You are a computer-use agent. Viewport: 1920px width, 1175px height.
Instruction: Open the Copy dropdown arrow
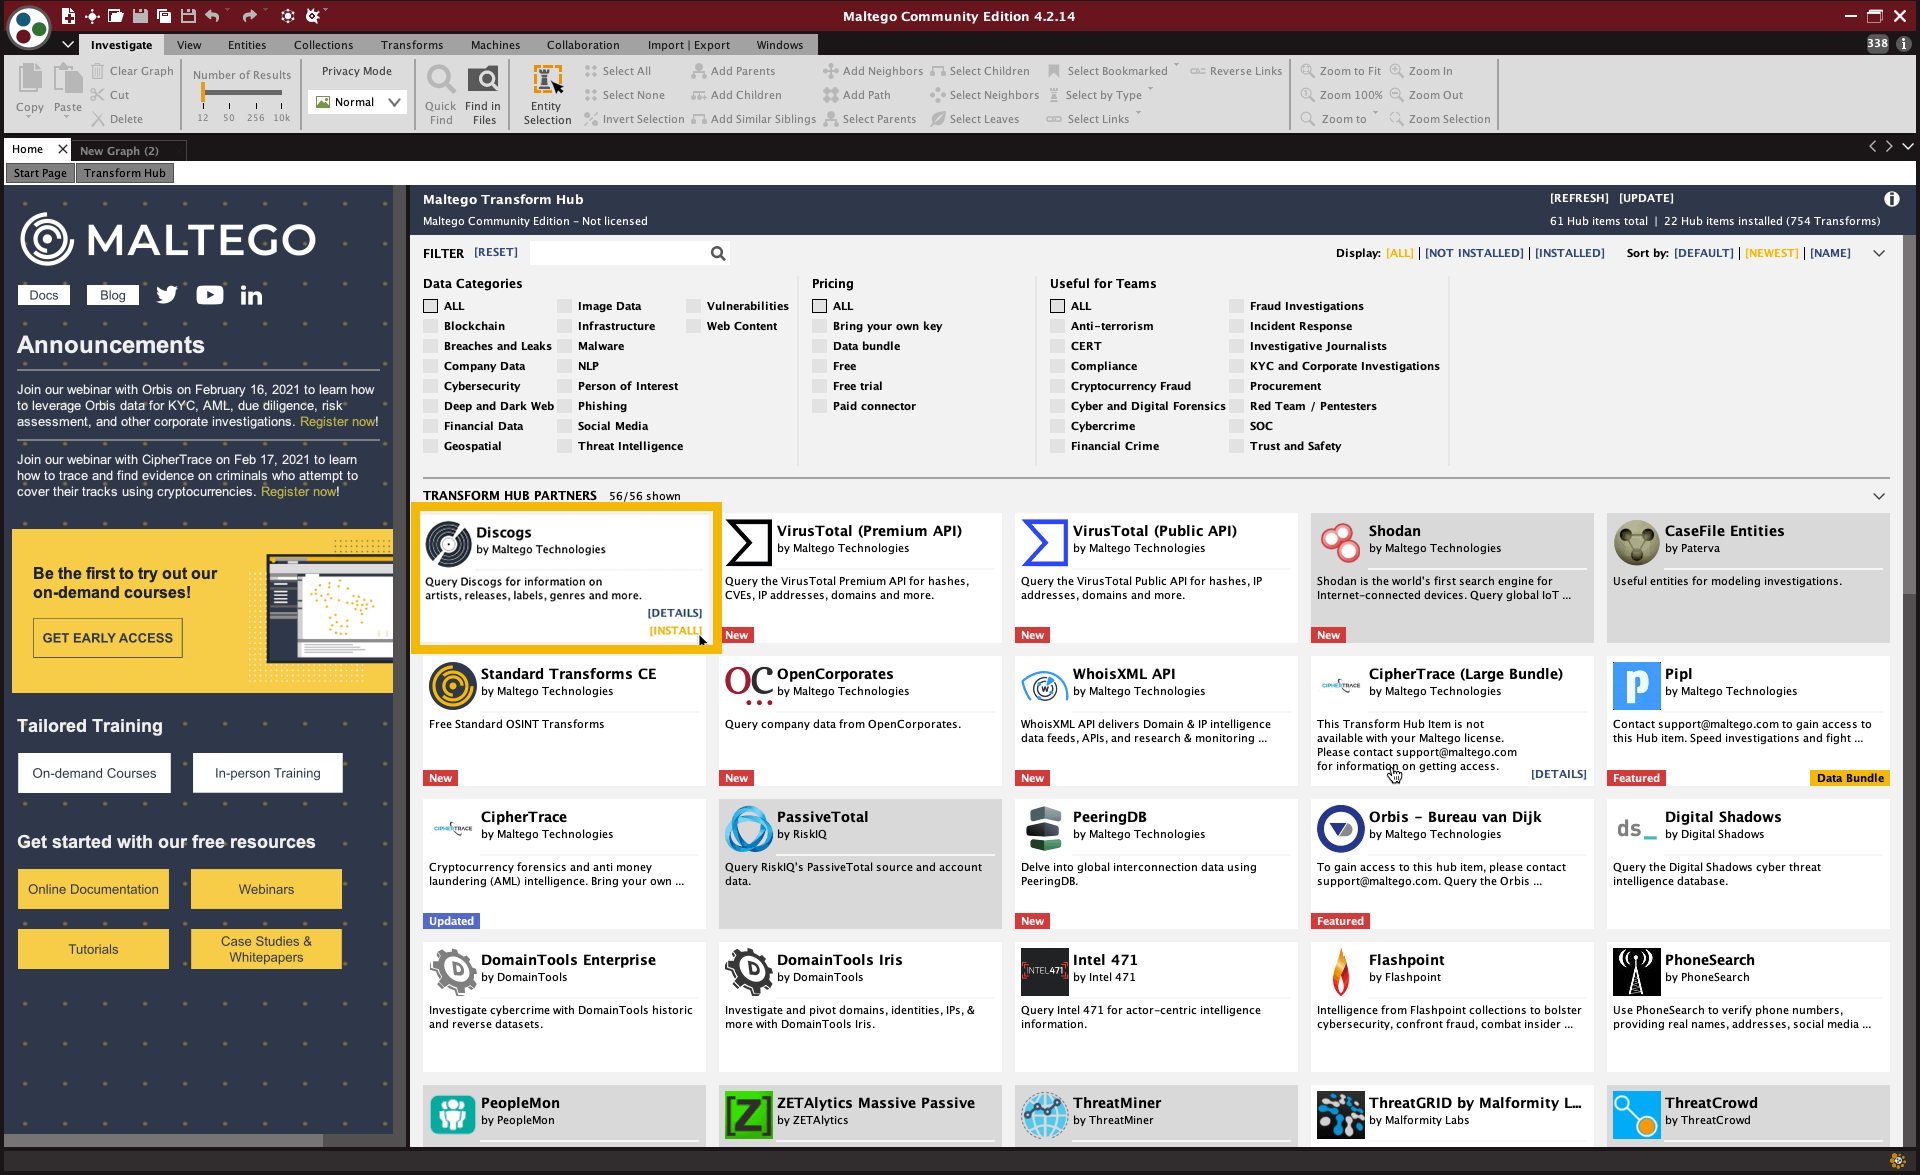tap(29, 118)
